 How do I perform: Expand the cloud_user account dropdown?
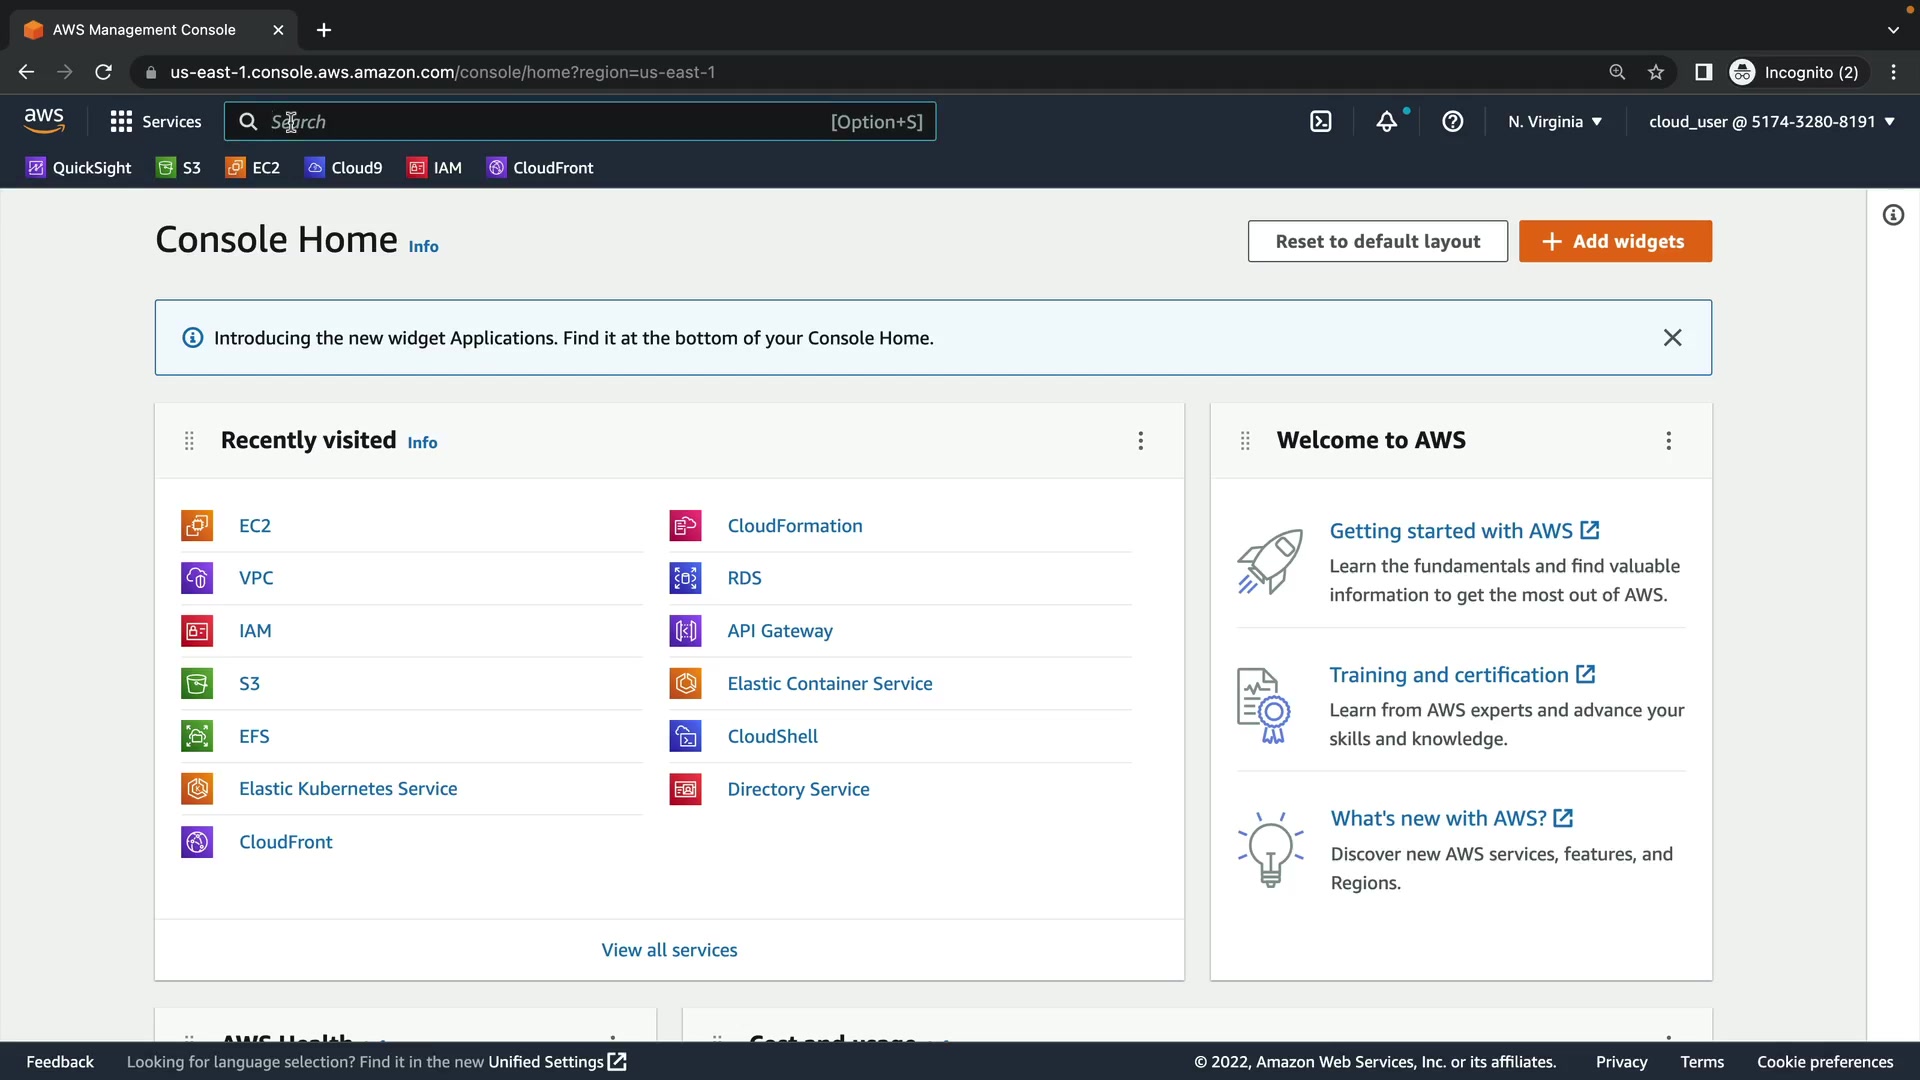coord(1771,122)
